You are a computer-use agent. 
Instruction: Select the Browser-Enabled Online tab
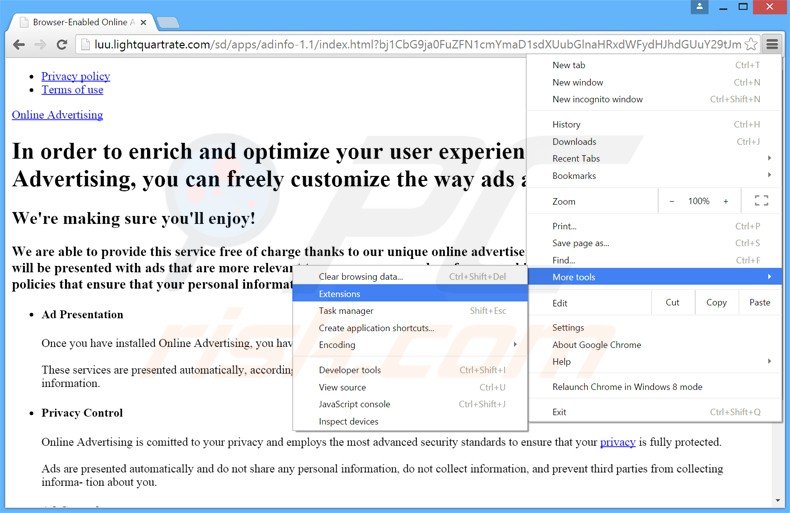tap(83, 22)
